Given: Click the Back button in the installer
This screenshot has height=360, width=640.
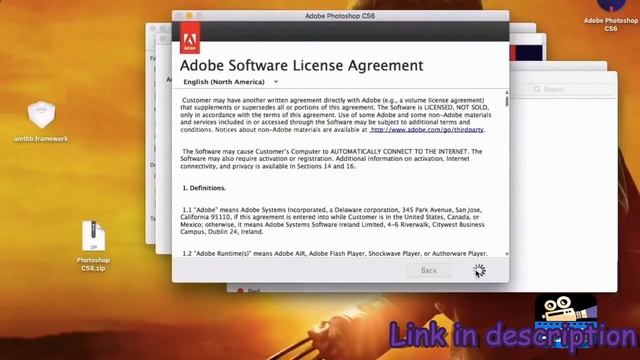Looking at the screenshot, I should coord(429,271).
